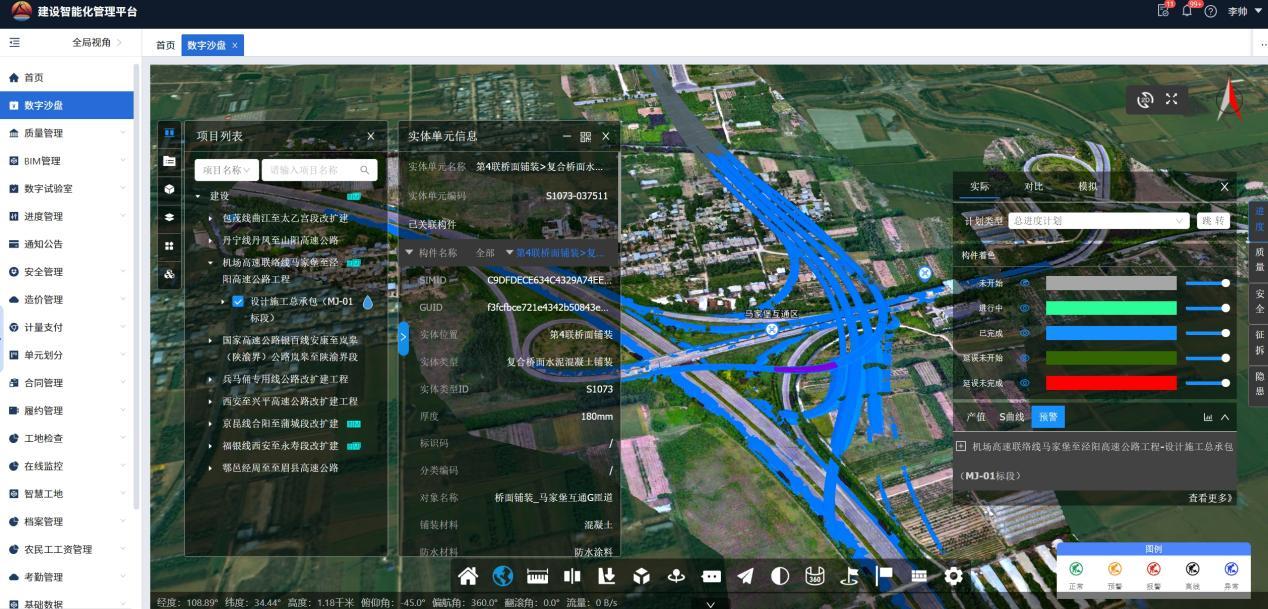Enter fullscreen using the expand arrows icon
The width and height of the screenshot is (1268, 609).
click(x=1172, y=99)
